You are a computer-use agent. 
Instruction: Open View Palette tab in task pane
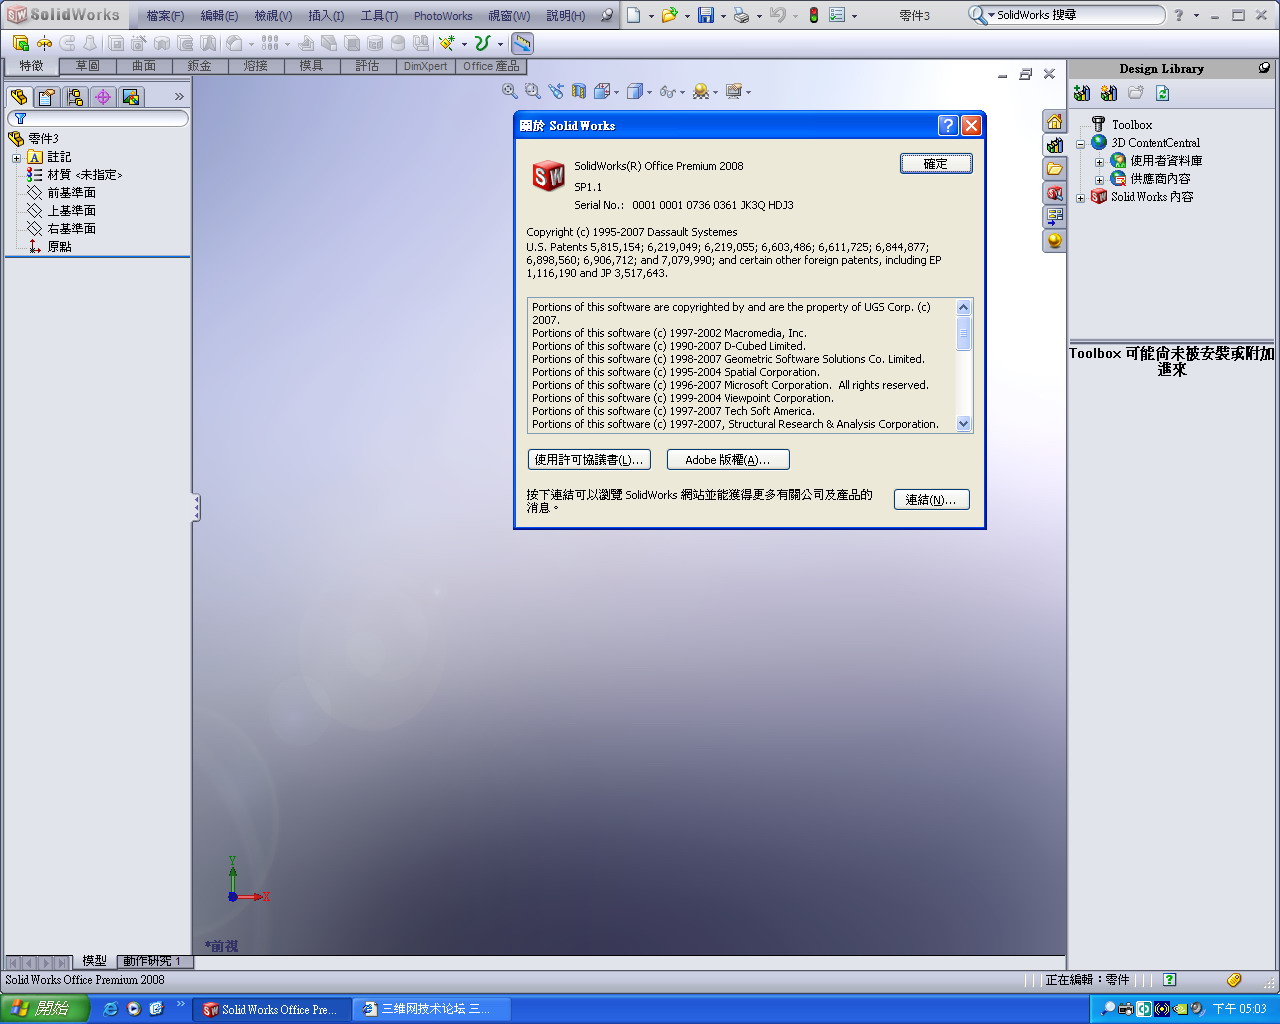click(x=1054, y=217)
